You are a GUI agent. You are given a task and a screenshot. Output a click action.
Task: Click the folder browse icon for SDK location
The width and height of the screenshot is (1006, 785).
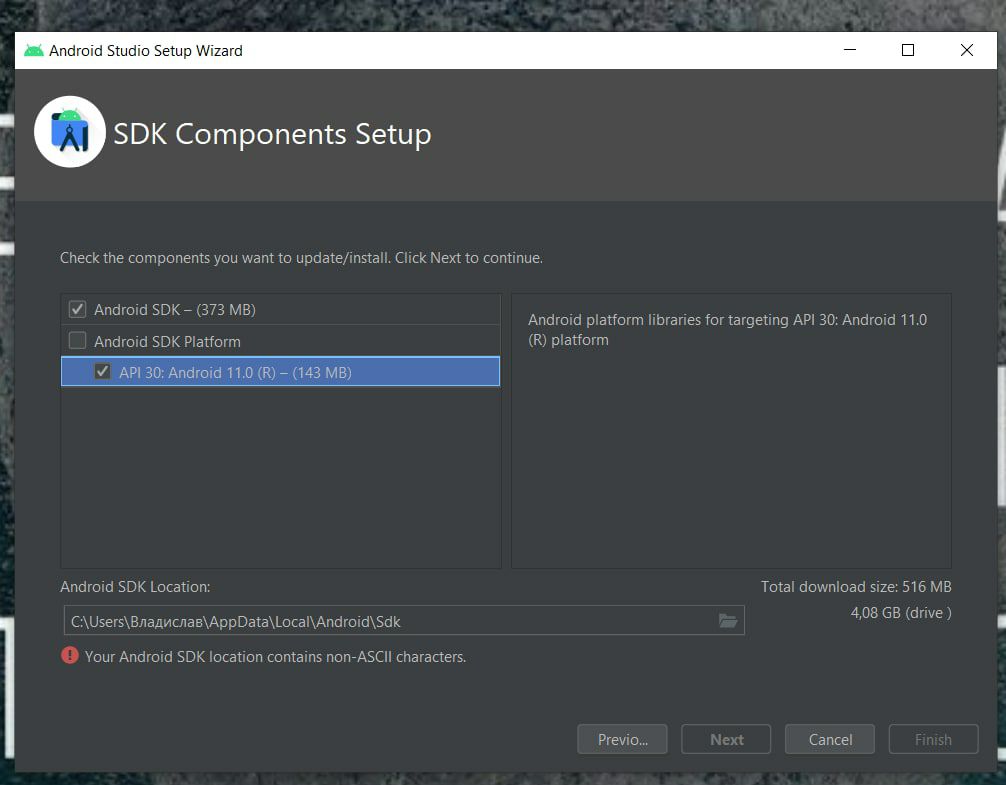click(728, 620)
